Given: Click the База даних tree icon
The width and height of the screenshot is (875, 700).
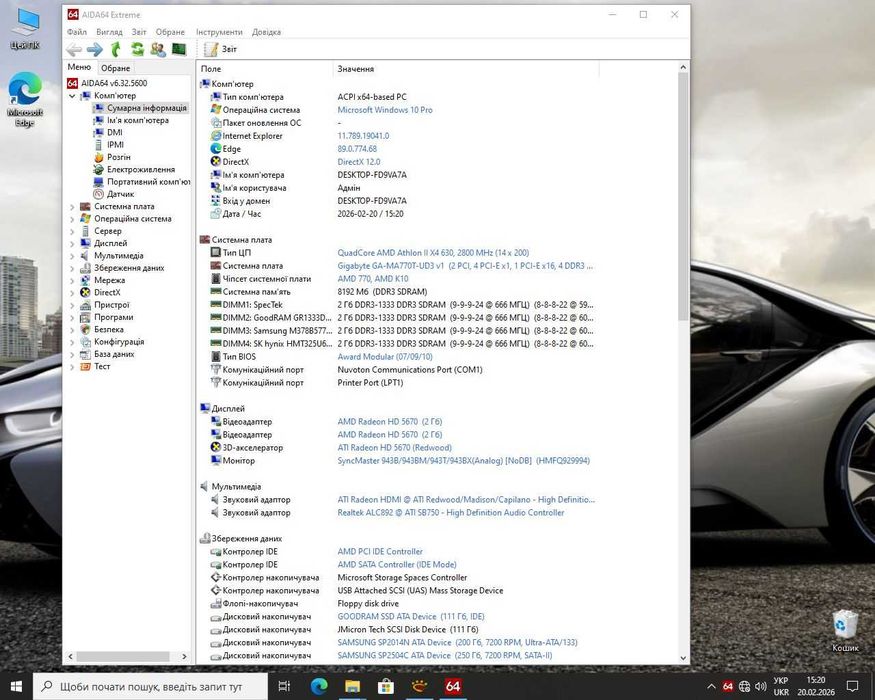Looking at the screenshot, I should tap(85, 354).
